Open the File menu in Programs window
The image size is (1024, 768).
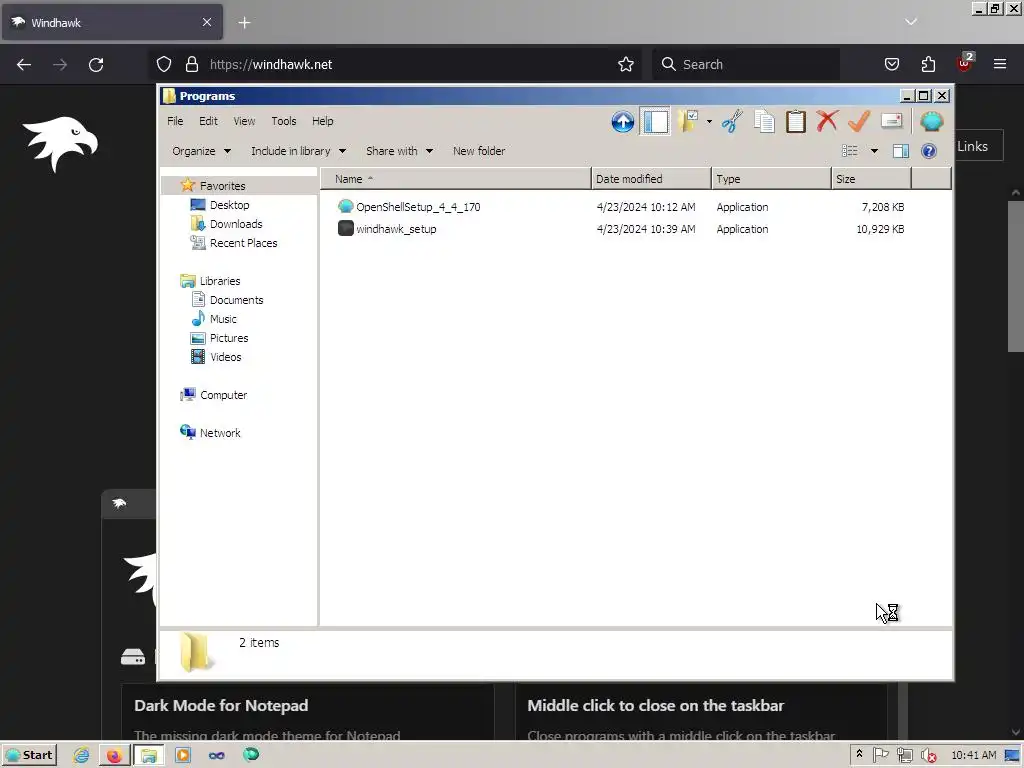point(175,121)
